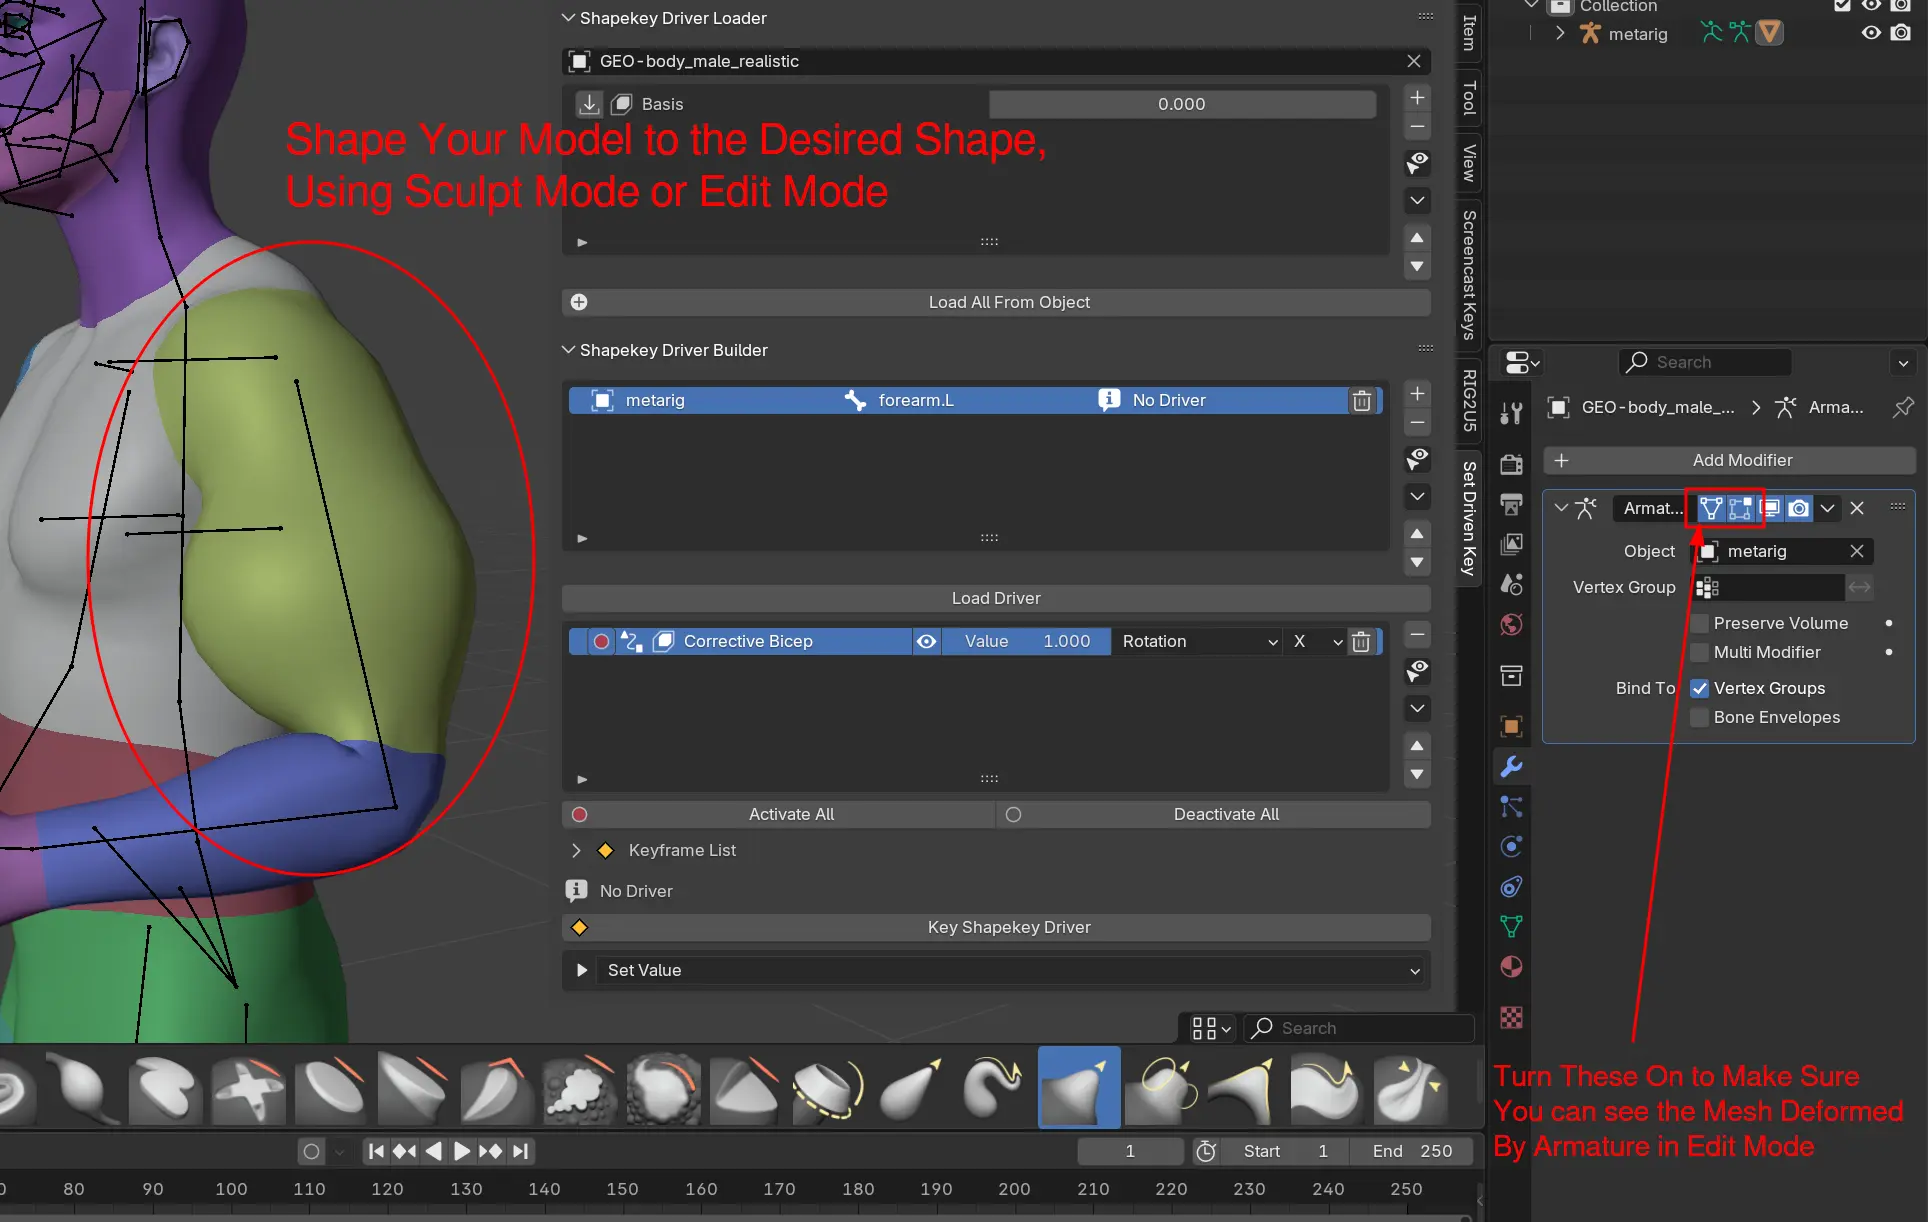Open the Item sidebar tab
This screenshot has width=1928, height=1222.
(x=1468, y=33)
